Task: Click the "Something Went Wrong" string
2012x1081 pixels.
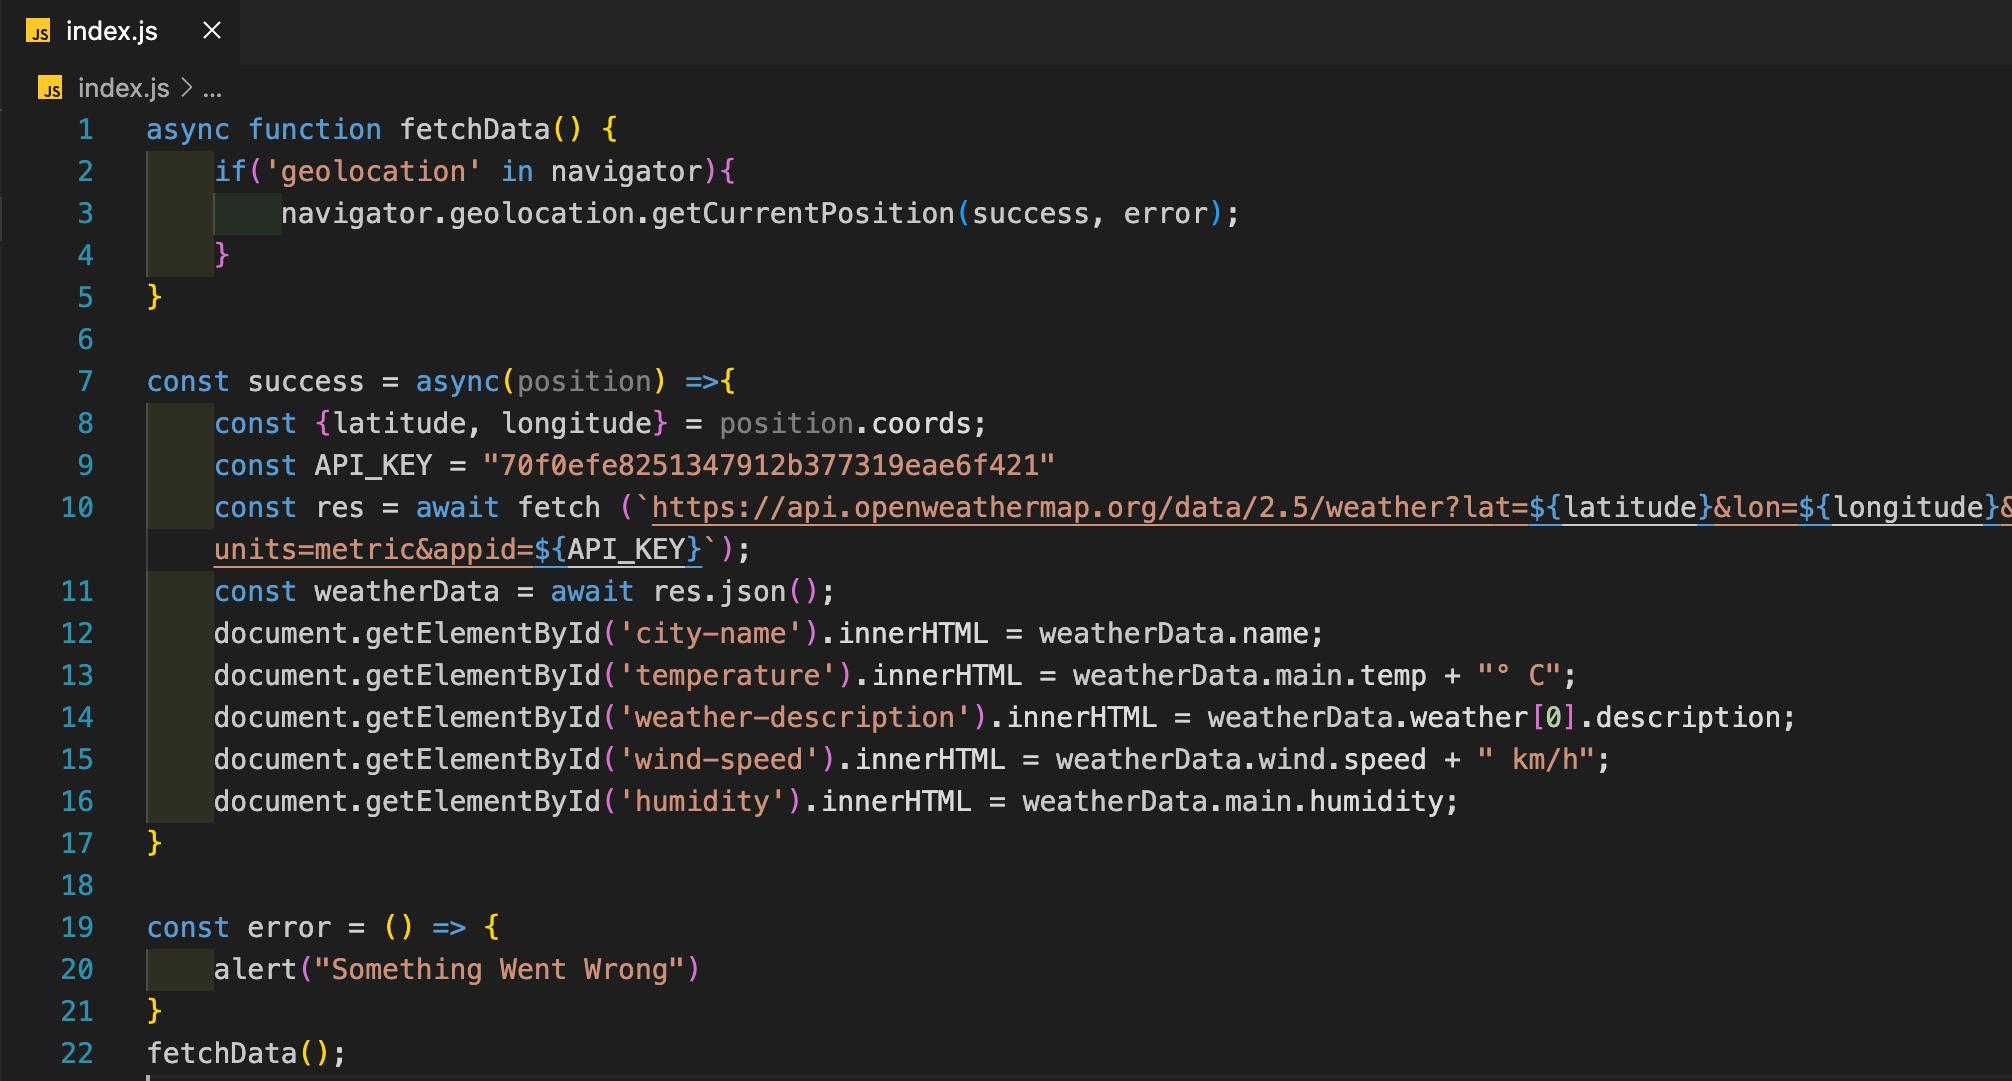Action: pyautogui.click(x=499, y=969)
